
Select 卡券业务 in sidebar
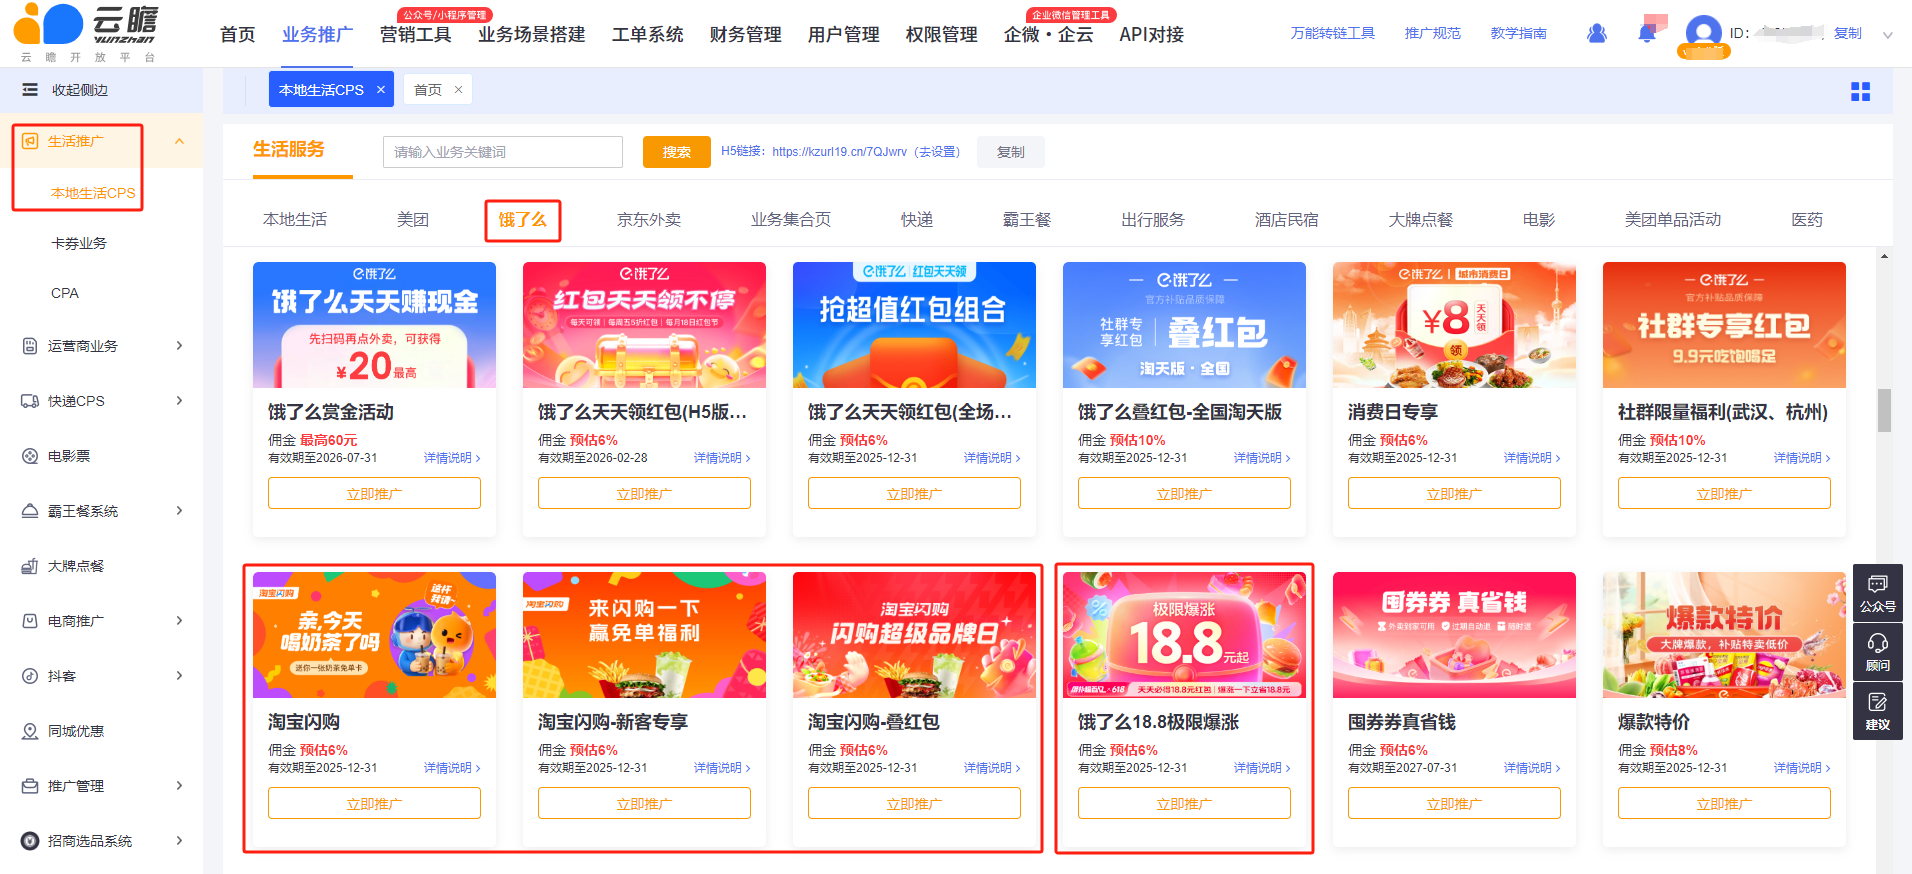click(79, 243)
